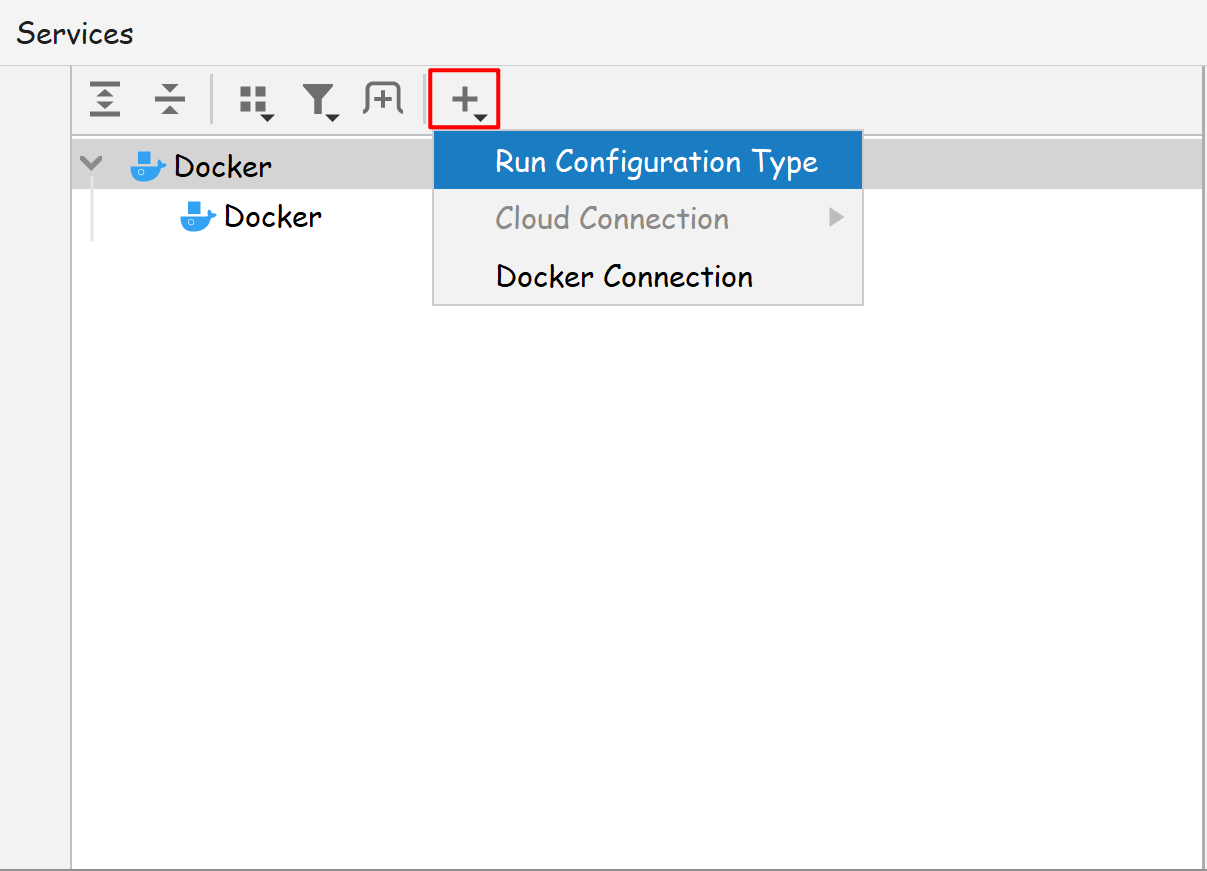The height and width of the screenshot is (871, 1207).
Task: Click the Collapse All toolbar icon
Action: click(x=171, y=99)
